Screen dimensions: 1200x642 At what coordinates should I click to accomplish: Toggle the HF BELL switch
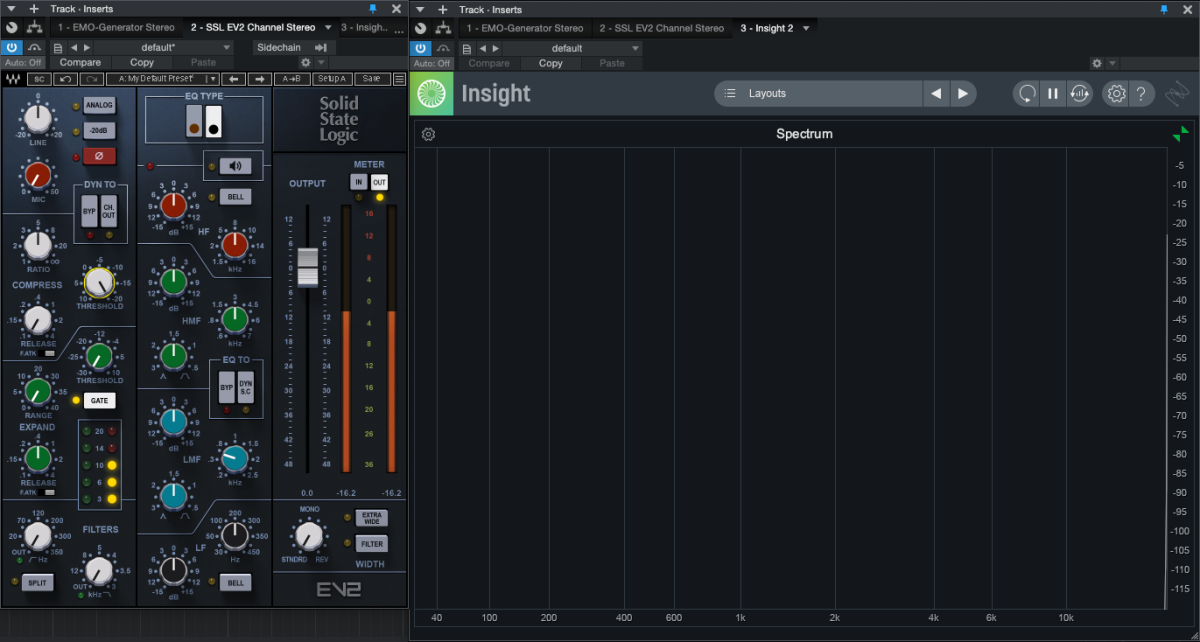tap(236, 197)
